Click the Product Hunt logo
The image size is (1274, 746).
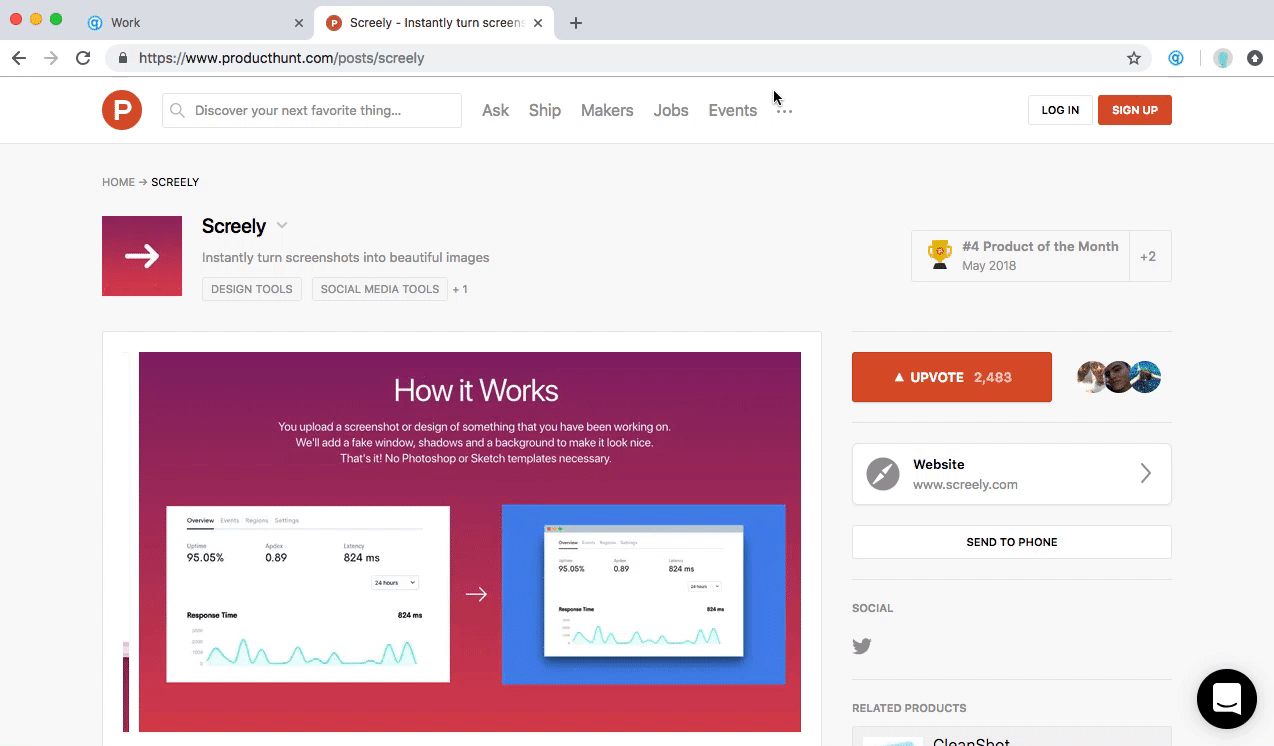tap(122, 110)
